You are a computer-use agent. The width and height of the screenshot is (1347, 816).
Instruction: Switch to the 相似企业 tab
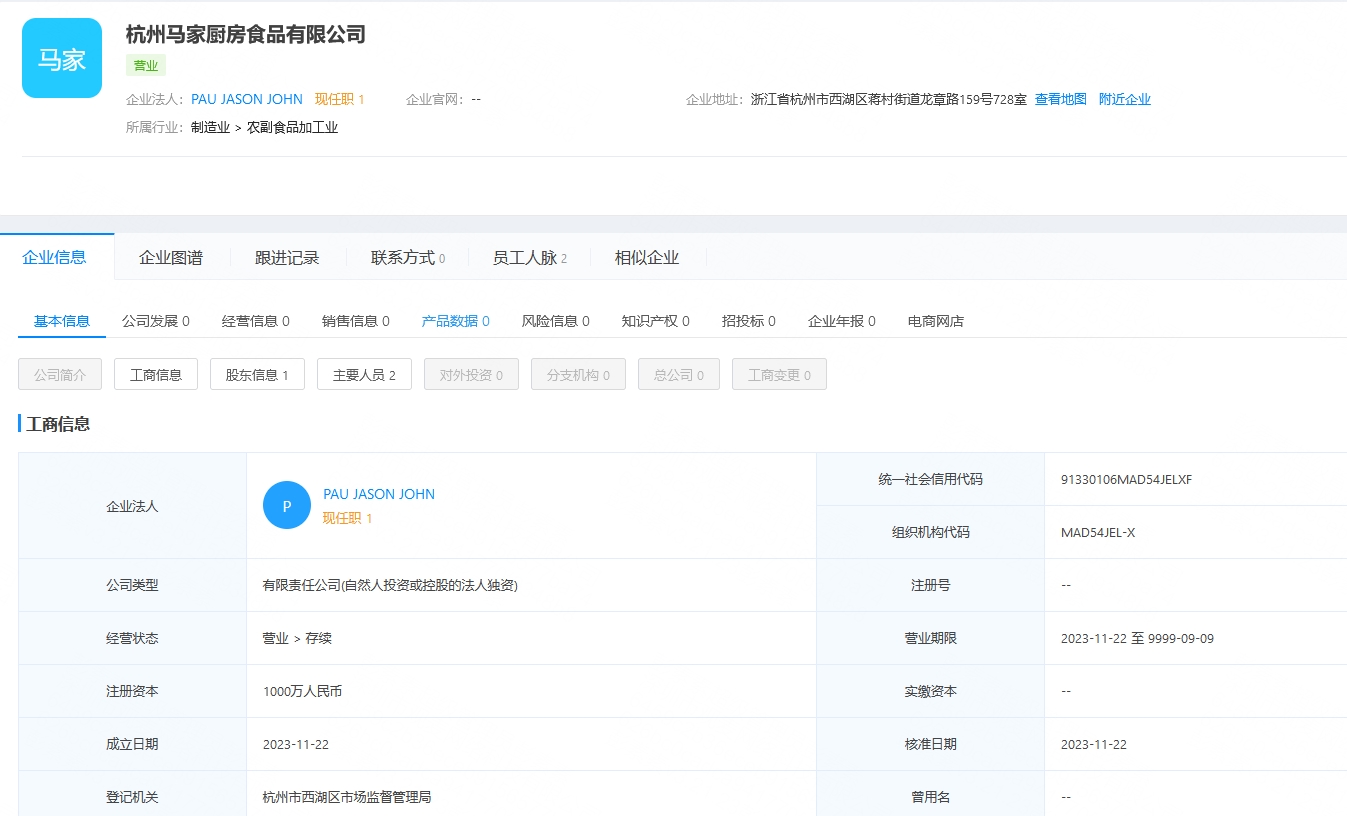click(645, 257)
